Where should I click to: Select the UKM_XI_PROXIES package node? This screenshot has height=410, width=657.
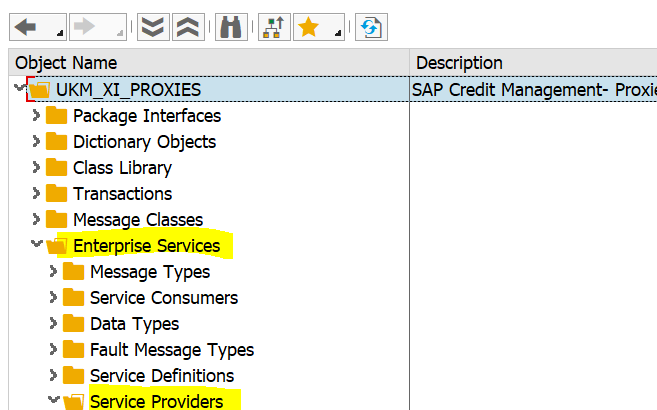(x=128, y=89)
